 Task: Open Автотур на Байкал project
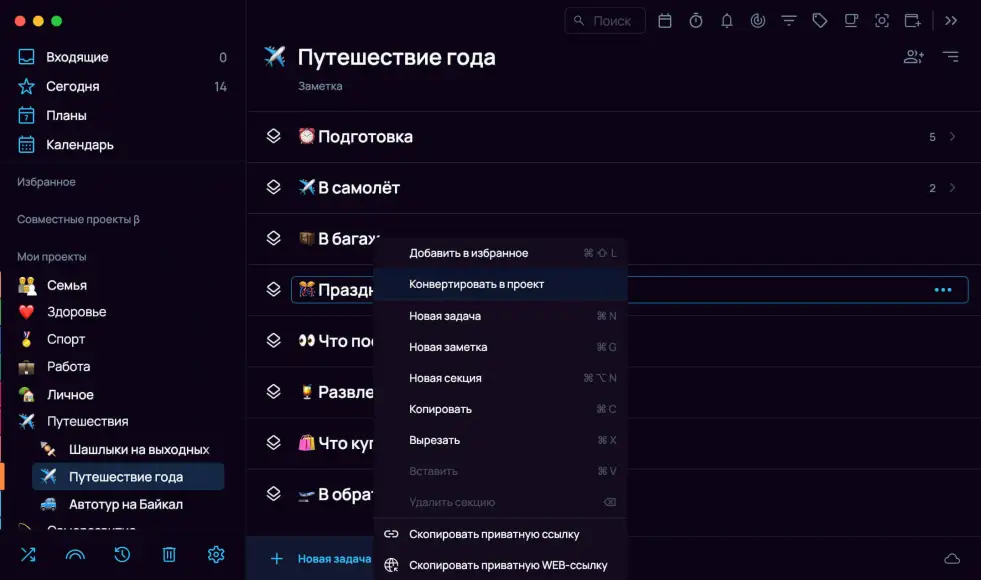(x=125, y=504)
